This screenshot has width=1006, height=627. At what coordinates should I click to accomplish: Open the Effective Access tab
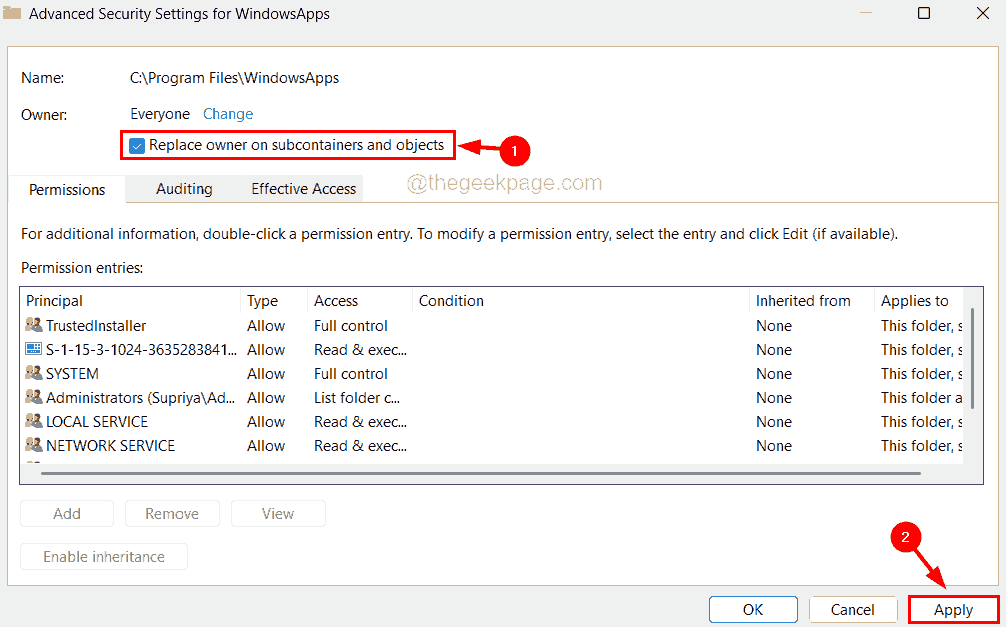pyautogui.click(x=303, y=188)
